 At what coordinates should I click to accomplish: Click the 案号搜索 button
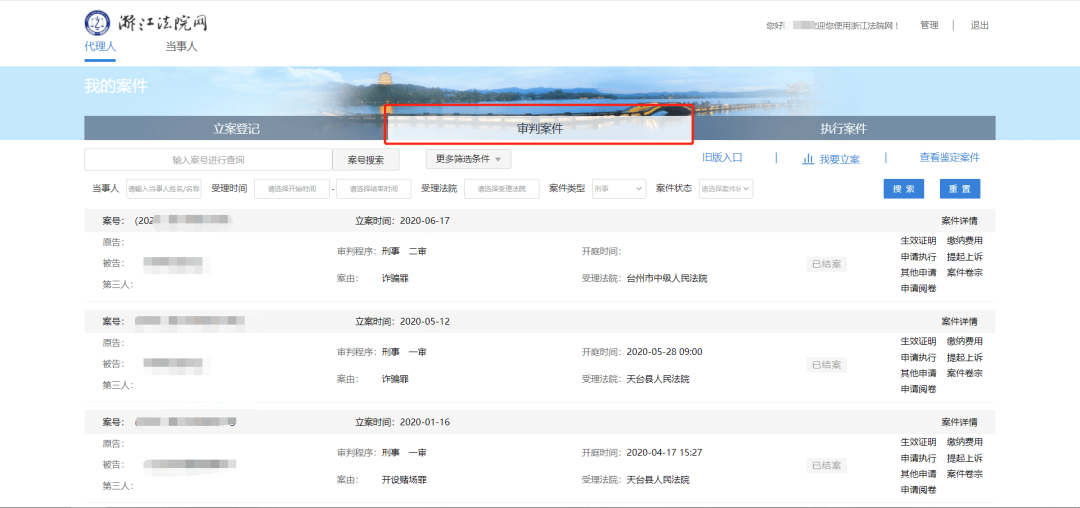(x=366, y=160)
